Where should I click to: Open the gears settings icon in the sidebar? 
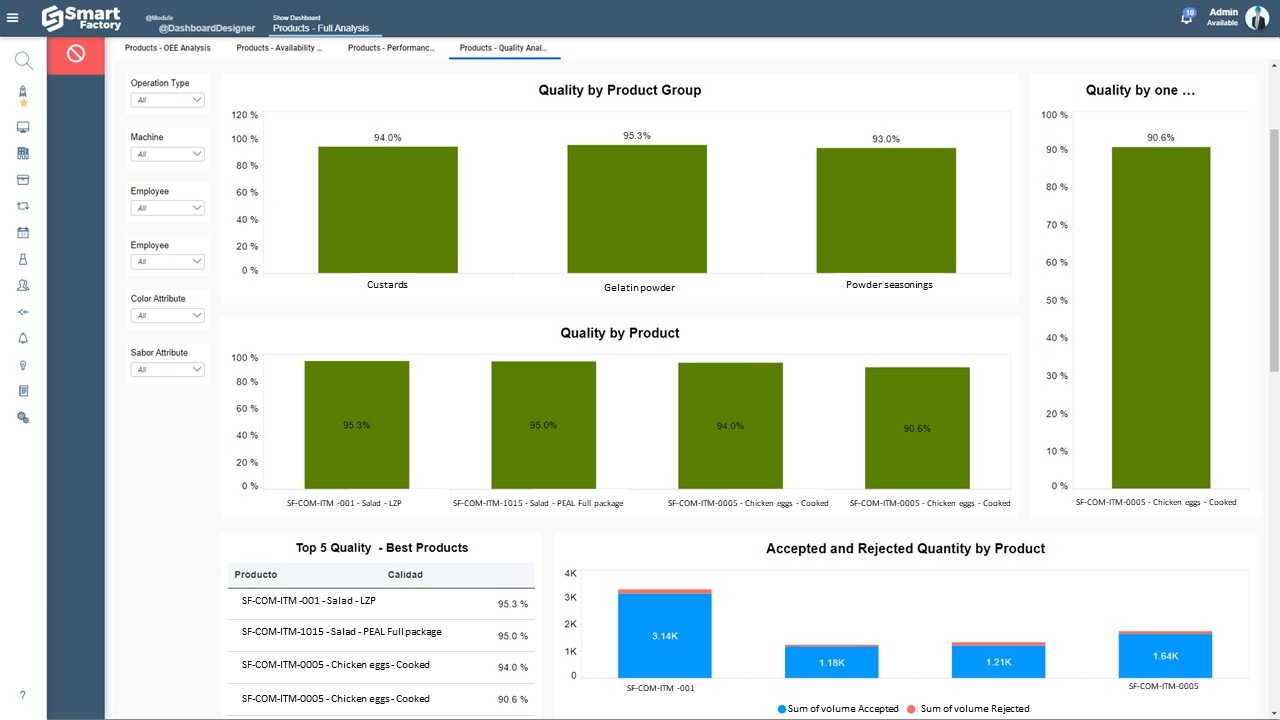pyautogui.click(x=23, y=418)
